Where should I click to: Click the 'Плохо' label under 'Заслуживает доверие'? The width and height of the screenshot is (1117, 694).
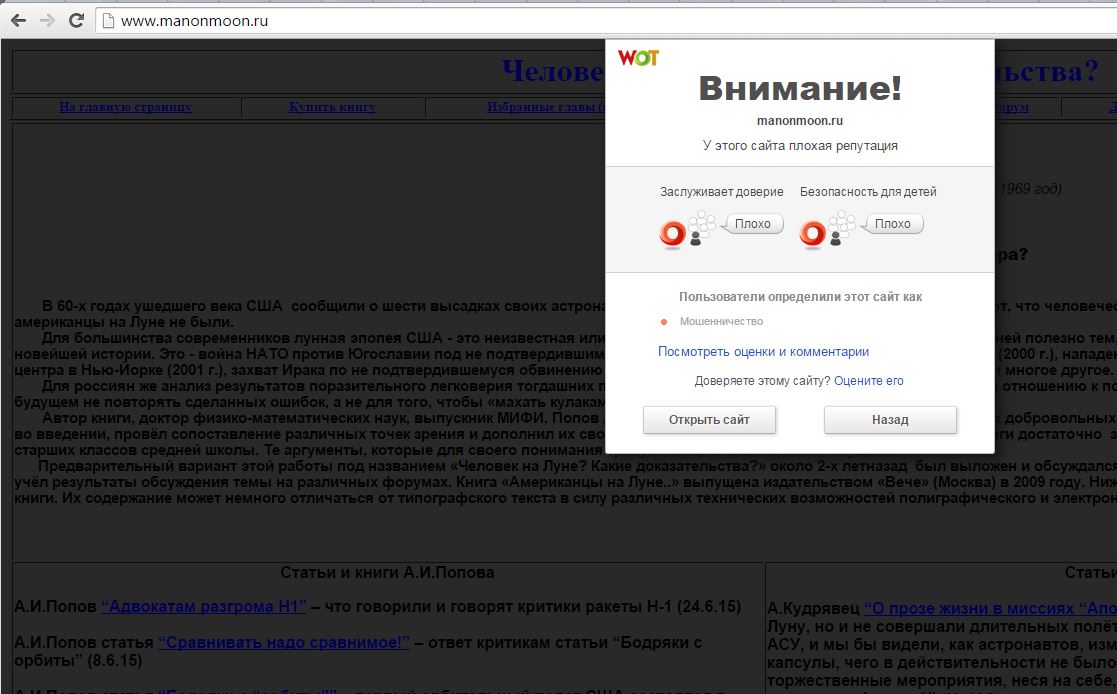click(753, 224)
